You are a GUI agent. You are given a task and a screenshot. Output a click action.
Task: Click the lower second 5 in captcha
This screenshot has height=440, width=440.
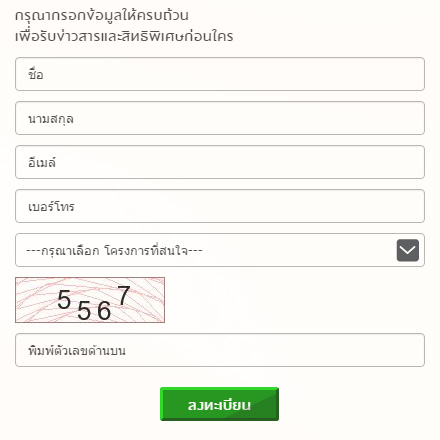(x=84, y=311)
